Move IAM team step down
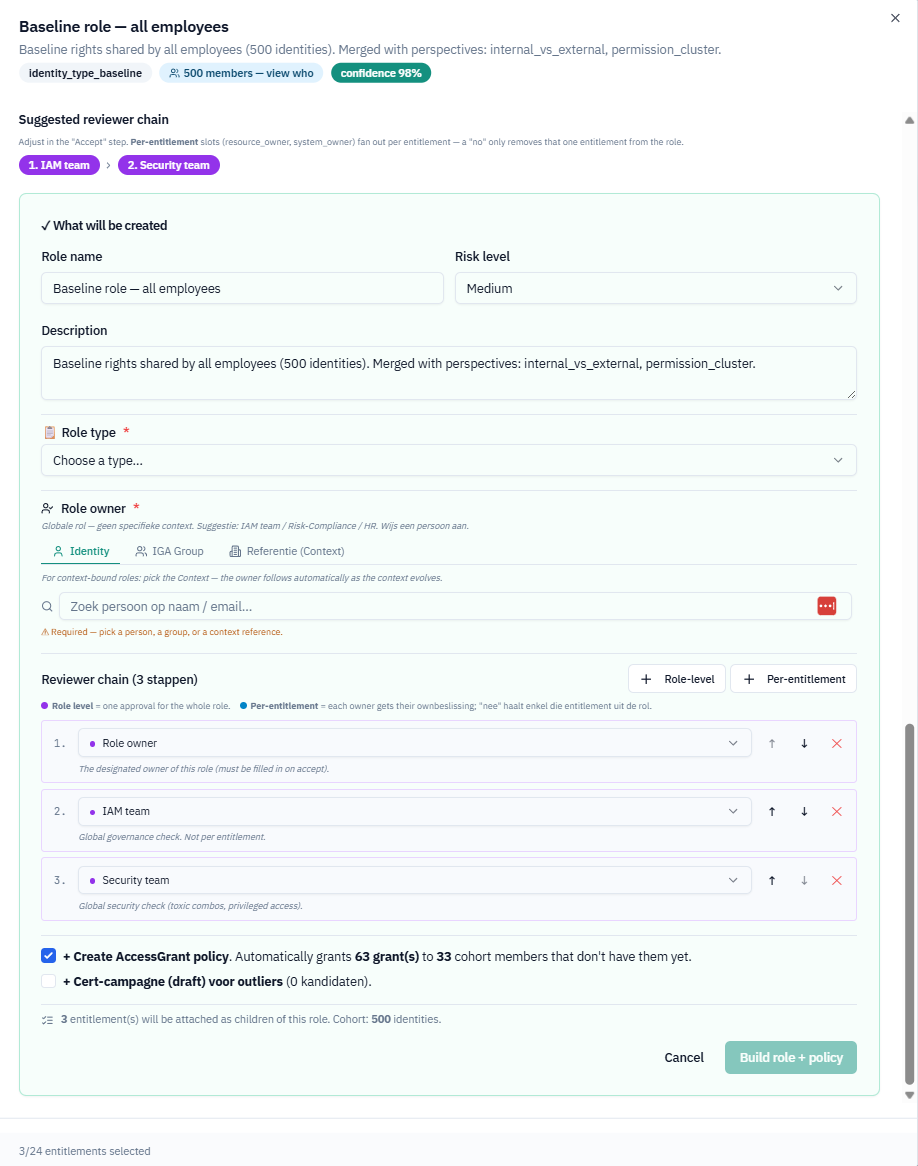This screenshot has height=1166, width=918. [x=804, y=811]
